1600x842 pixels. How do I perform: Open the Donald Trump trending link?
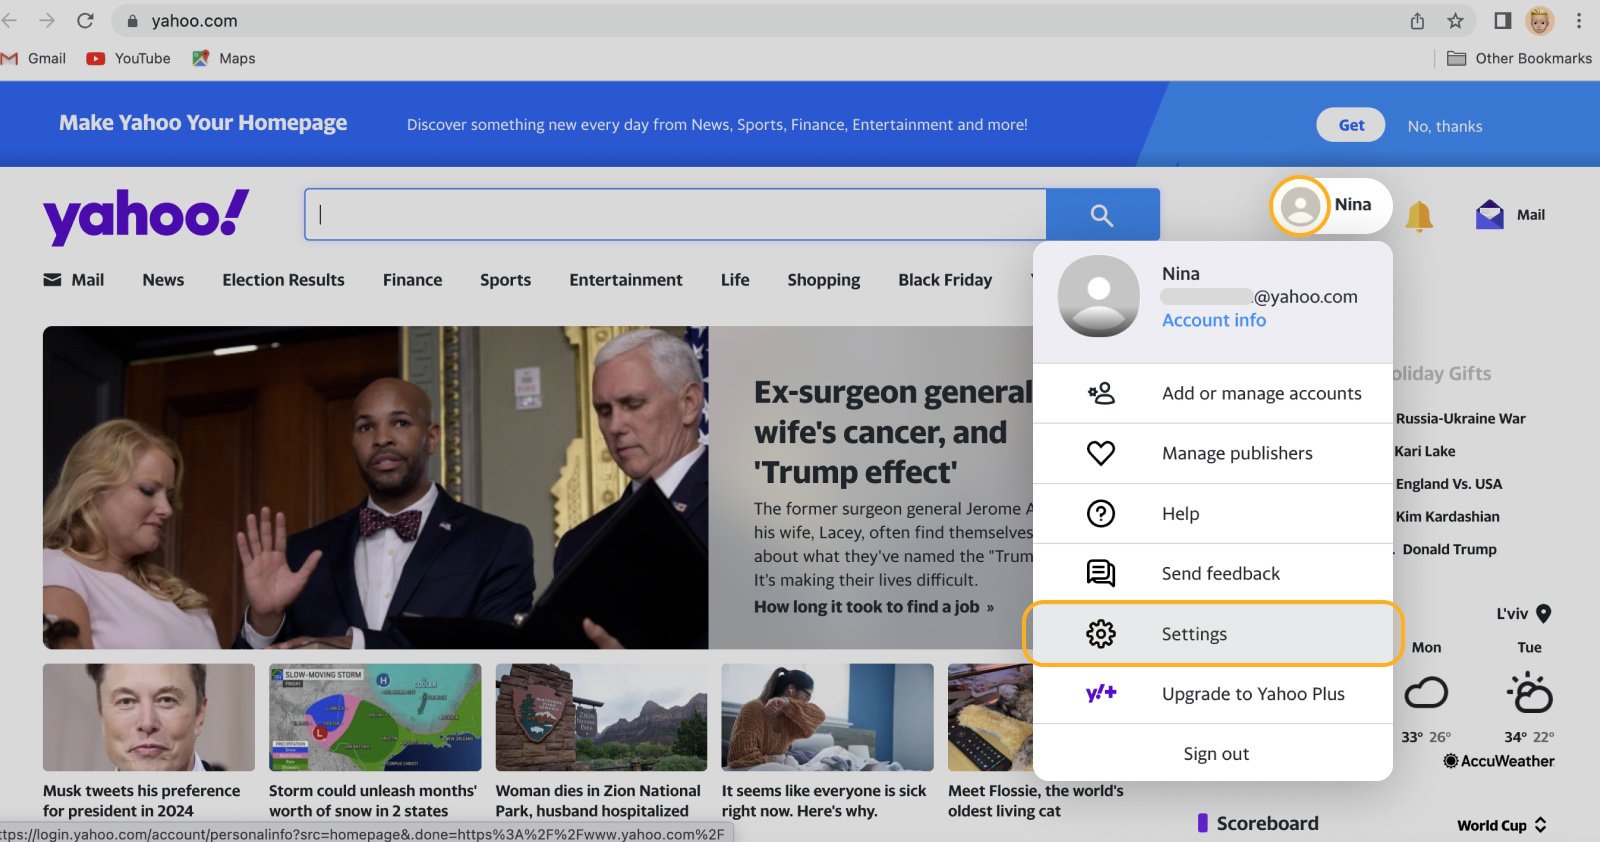1449,549
